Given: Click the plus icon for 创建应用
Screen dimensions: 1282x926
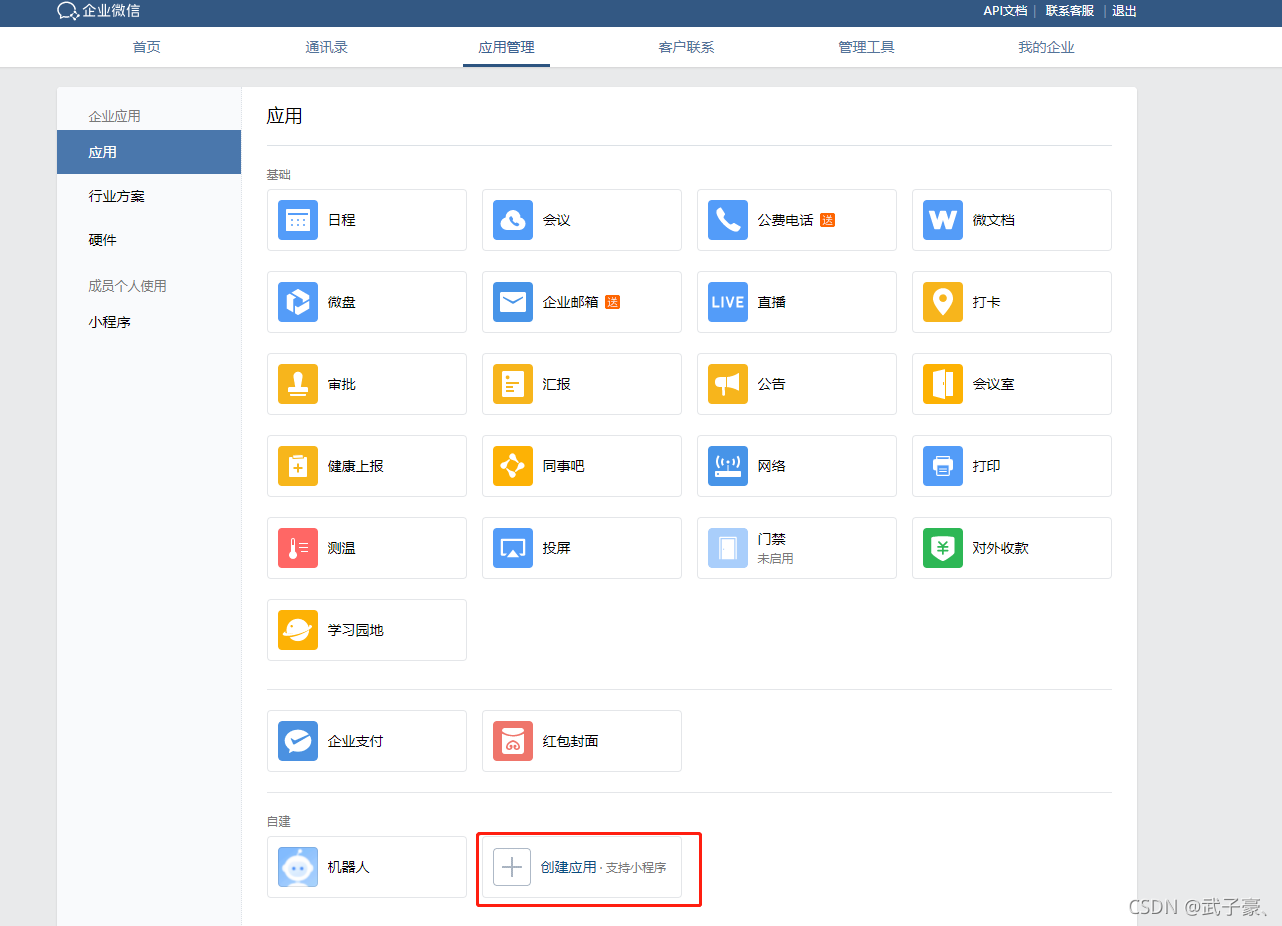Looking at the screenshot, I should 512,867.
